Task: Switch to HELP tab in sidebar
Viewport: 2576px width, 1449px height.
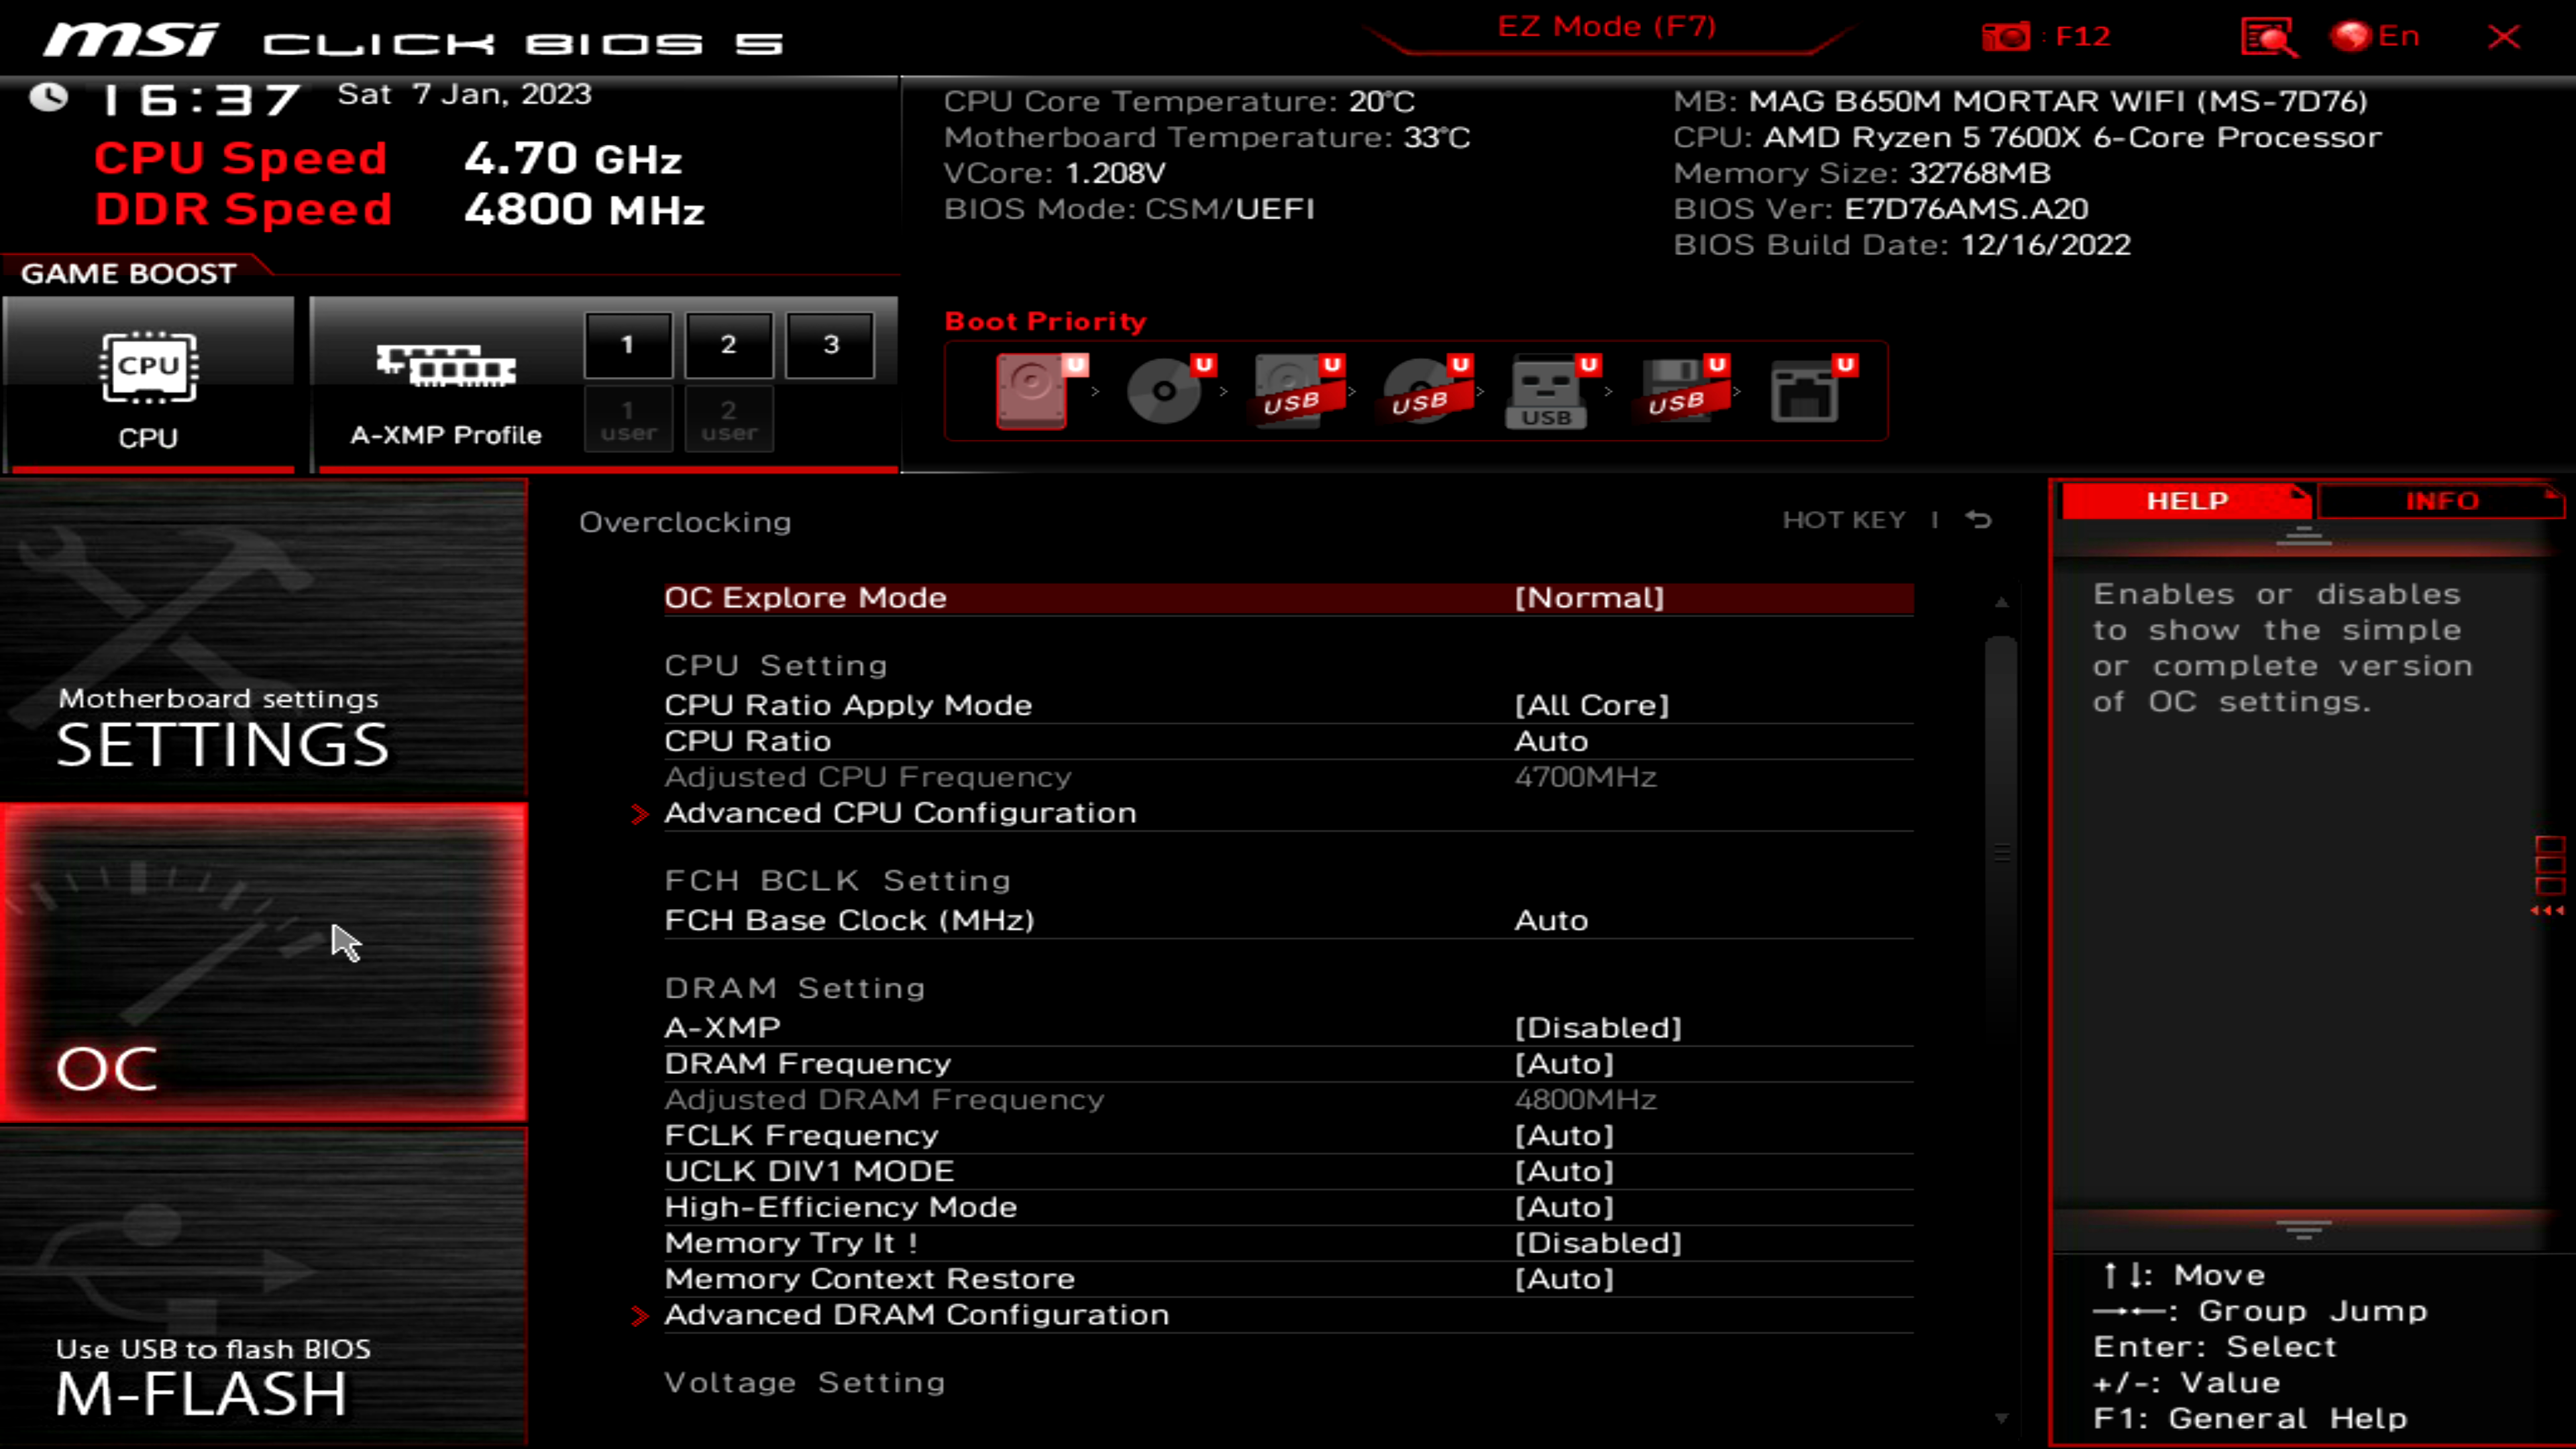Action: [2188, 500]
